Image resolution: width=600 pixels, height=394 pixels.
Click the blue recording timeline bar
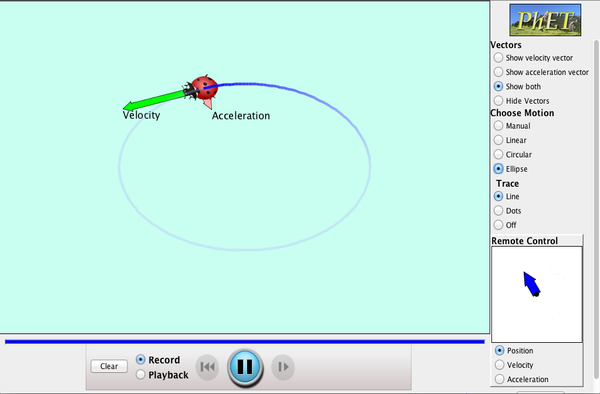click(245, 342)
